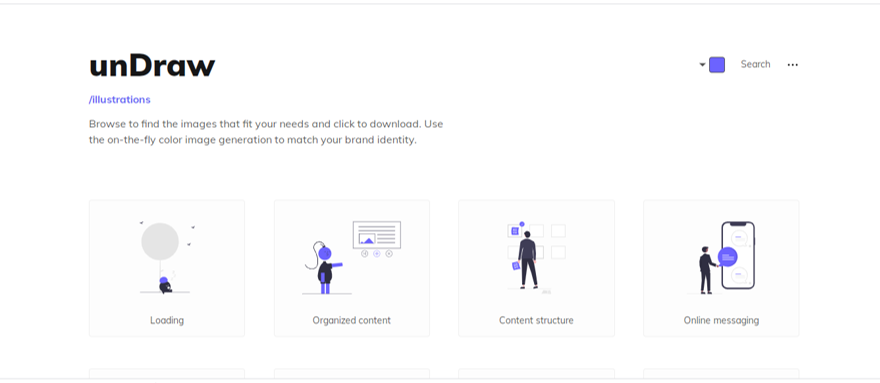Click the 'Browse to find the images' description
This screenshot has width=880, height=383.
(266, 131)
